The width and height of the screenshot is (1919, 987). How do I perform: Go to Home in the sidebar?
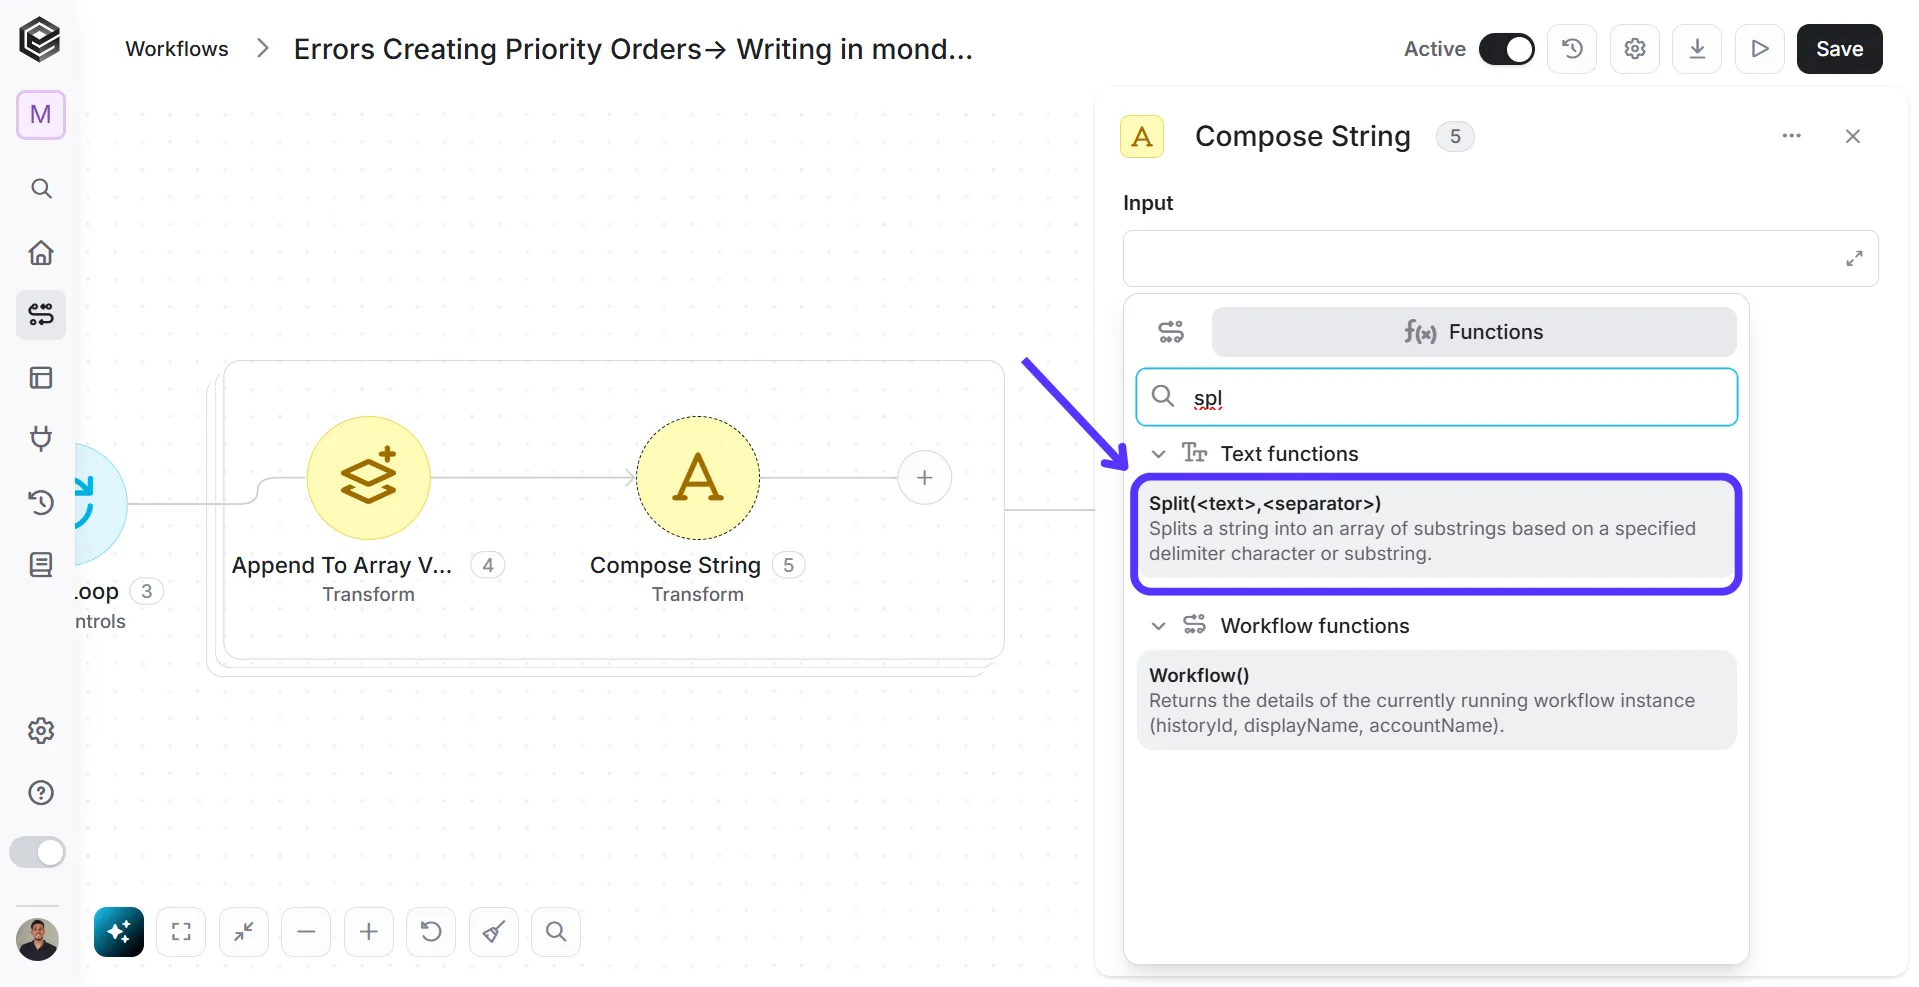(41, 252)
